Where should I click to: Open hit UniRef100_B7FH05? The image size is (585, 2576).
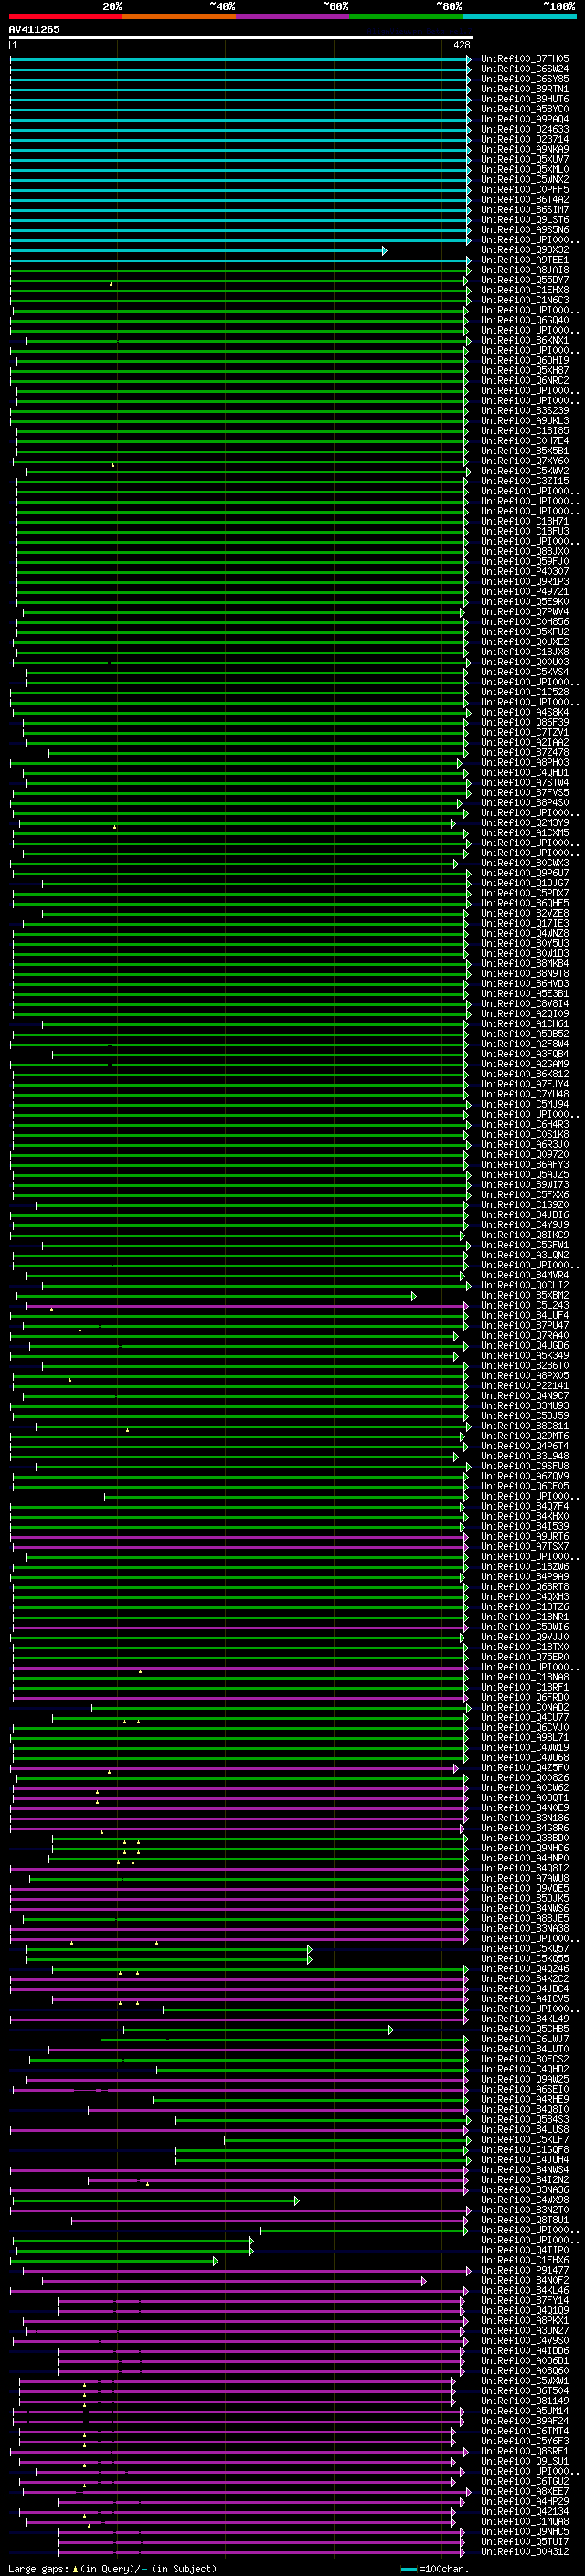(525, 59)
